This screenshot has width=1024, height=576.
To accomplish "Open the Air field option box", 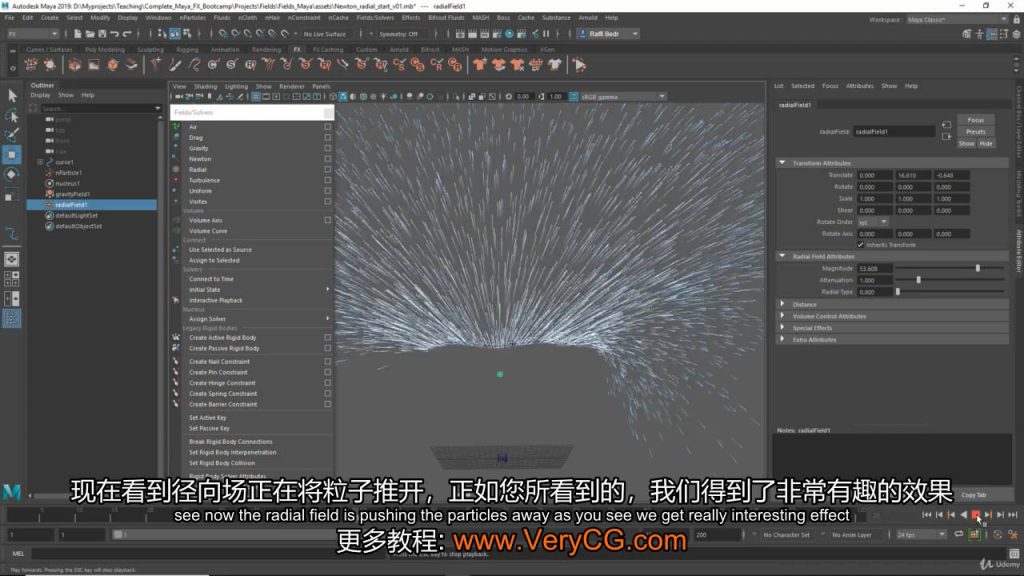I will click(327, 127).
